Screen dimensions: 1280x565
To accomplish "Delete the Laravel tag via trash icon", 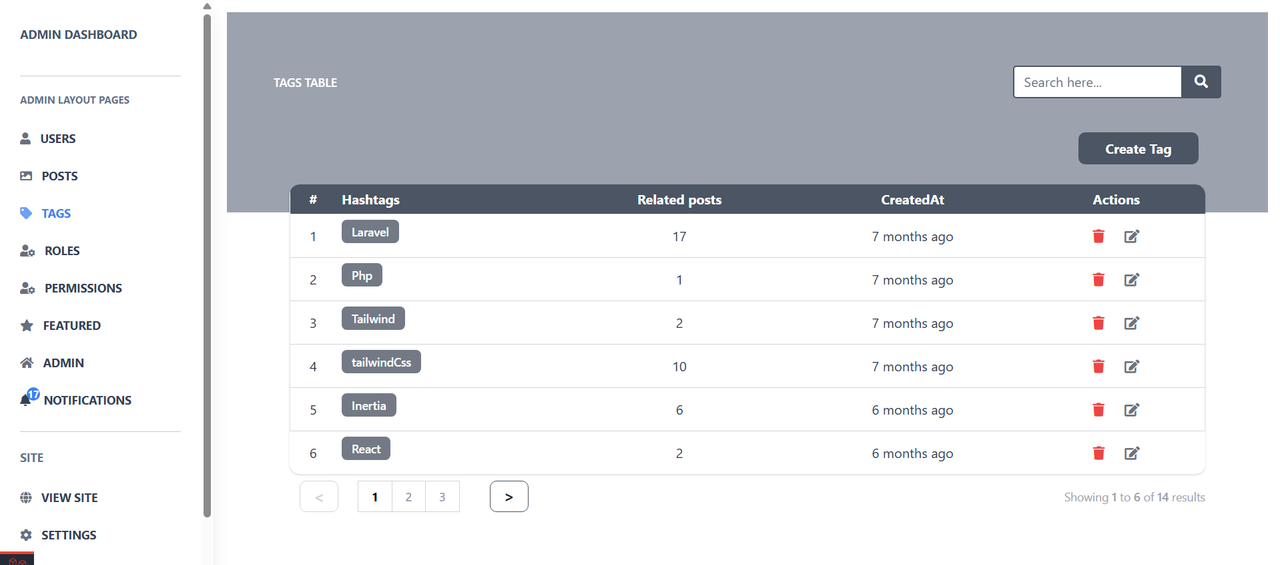I will [x=1098, y=236].
